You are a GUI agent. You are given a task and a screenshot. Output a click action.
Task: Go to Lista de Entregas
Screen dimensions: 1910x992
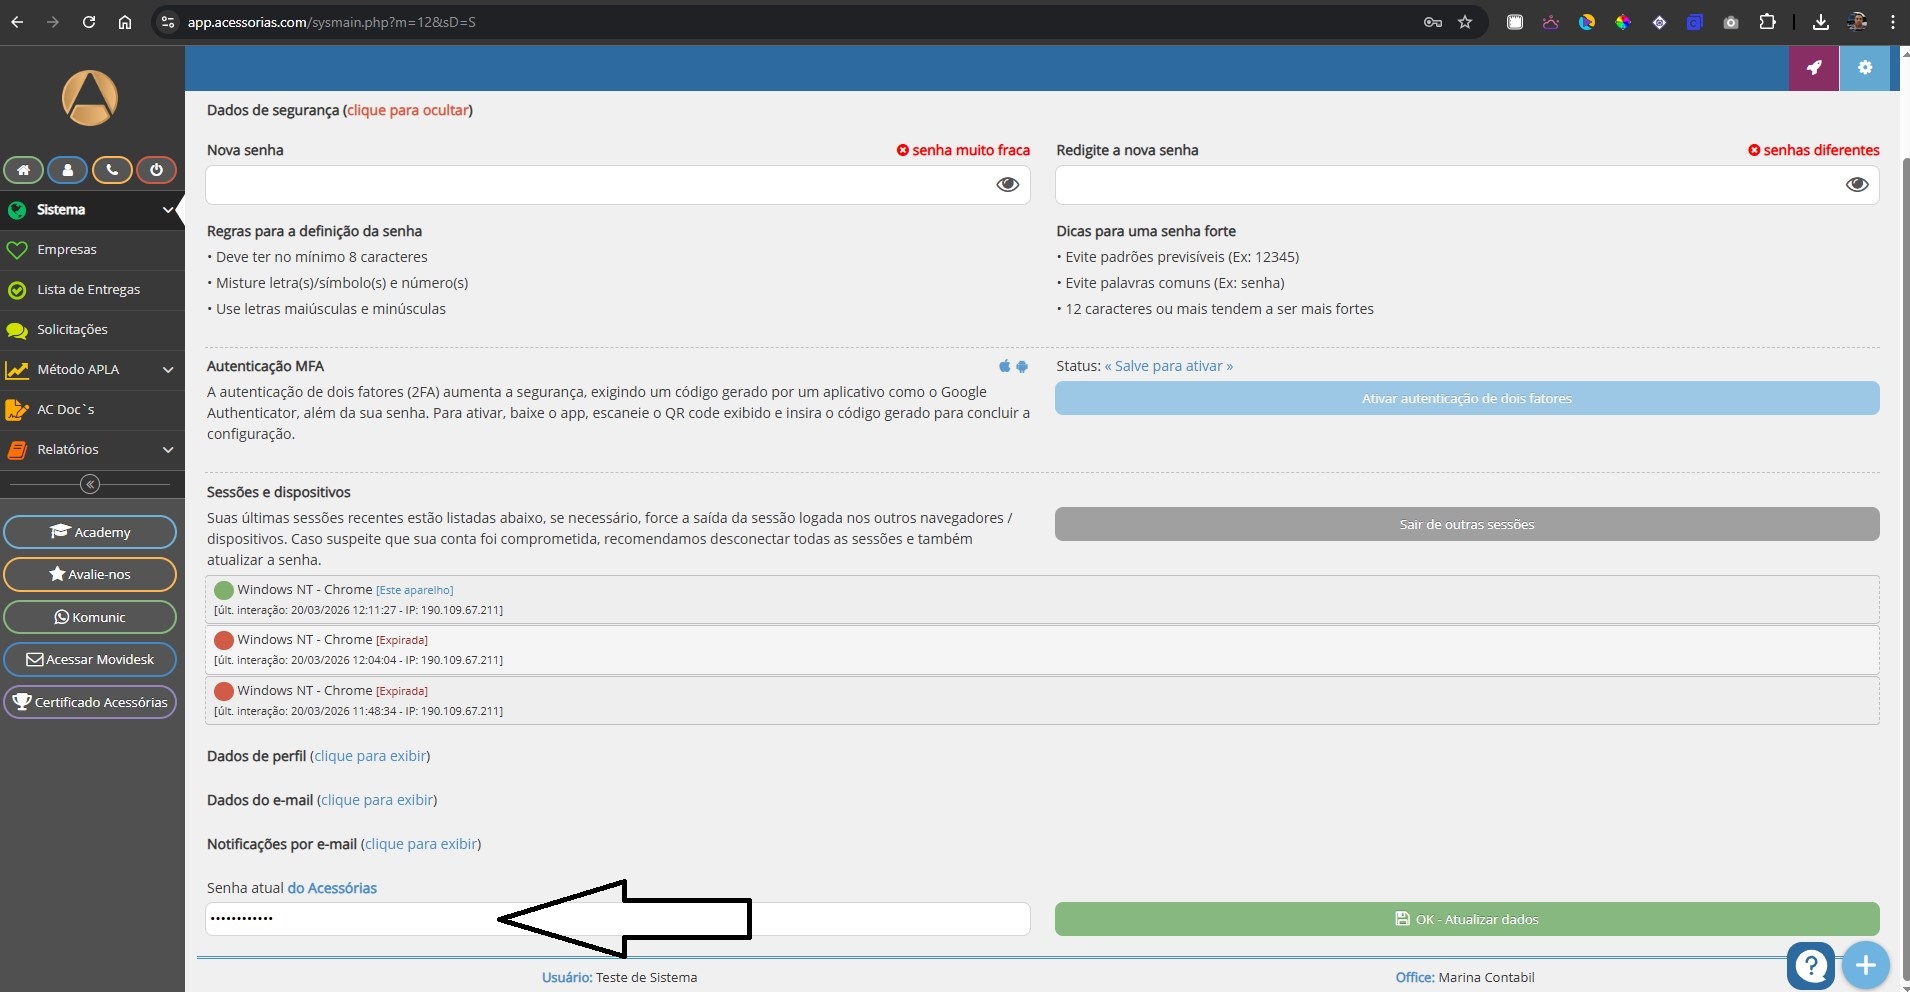[88, 289]
